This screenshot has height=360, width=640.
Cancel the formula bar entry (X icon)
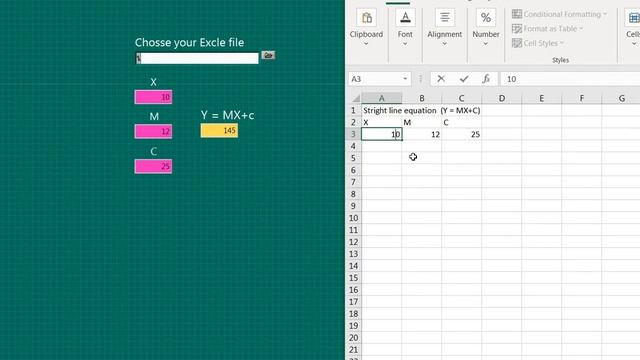click(x=441, y=79)
